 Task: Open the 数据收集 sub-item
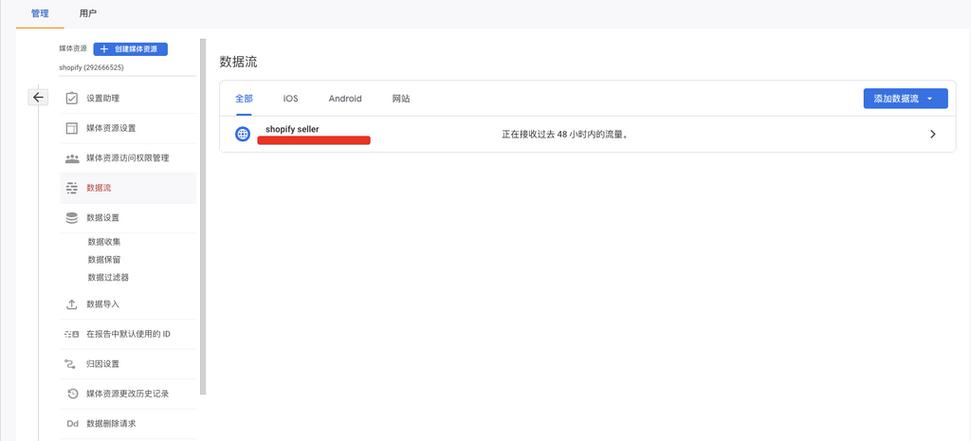click(104, 242)
